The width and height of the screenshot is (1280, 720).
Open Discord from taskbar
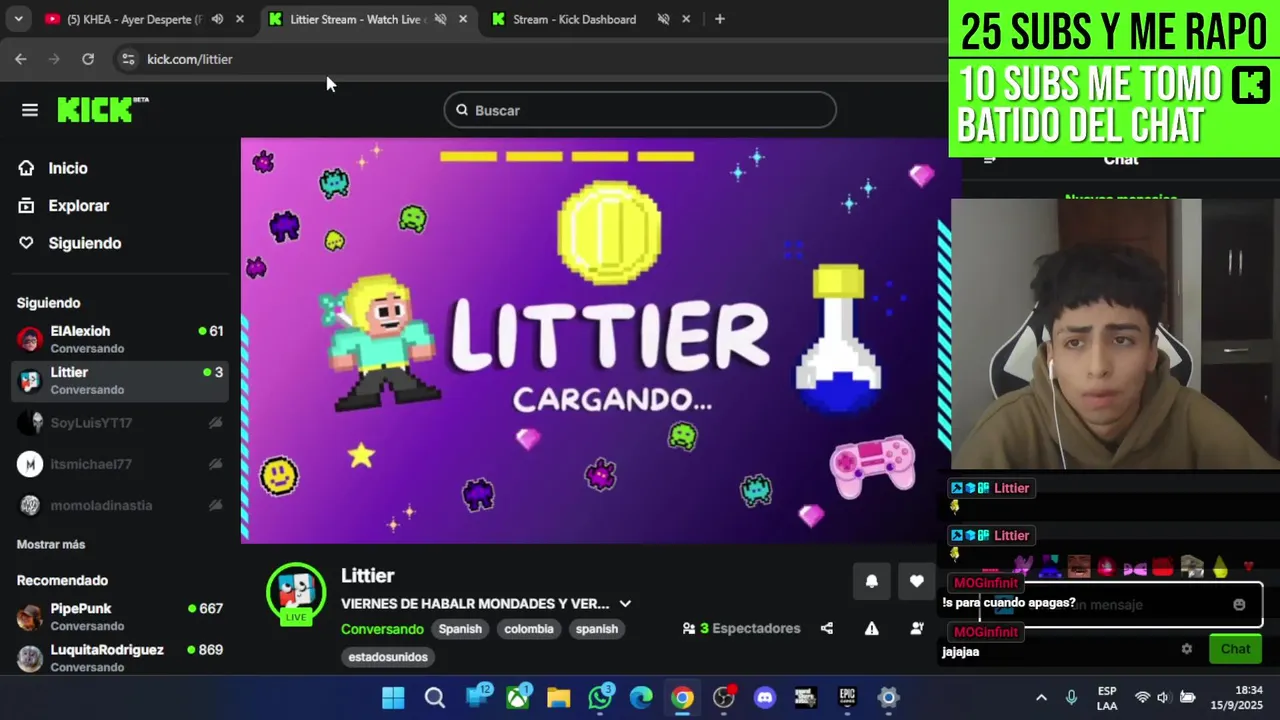tap(765, 698)
